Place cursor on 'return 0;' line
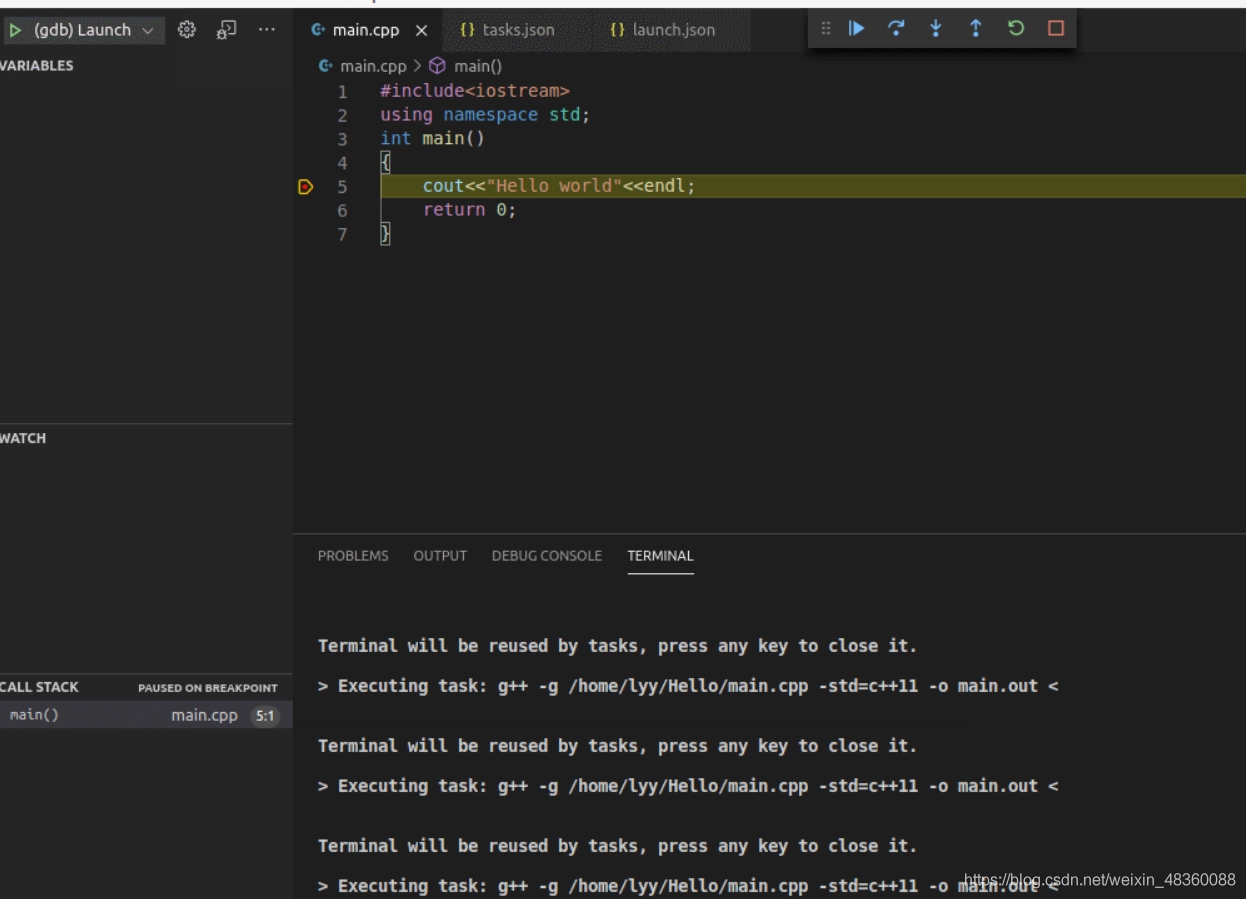The width and height of the screenshot is (1246, 899). click(x=469, y=210)
